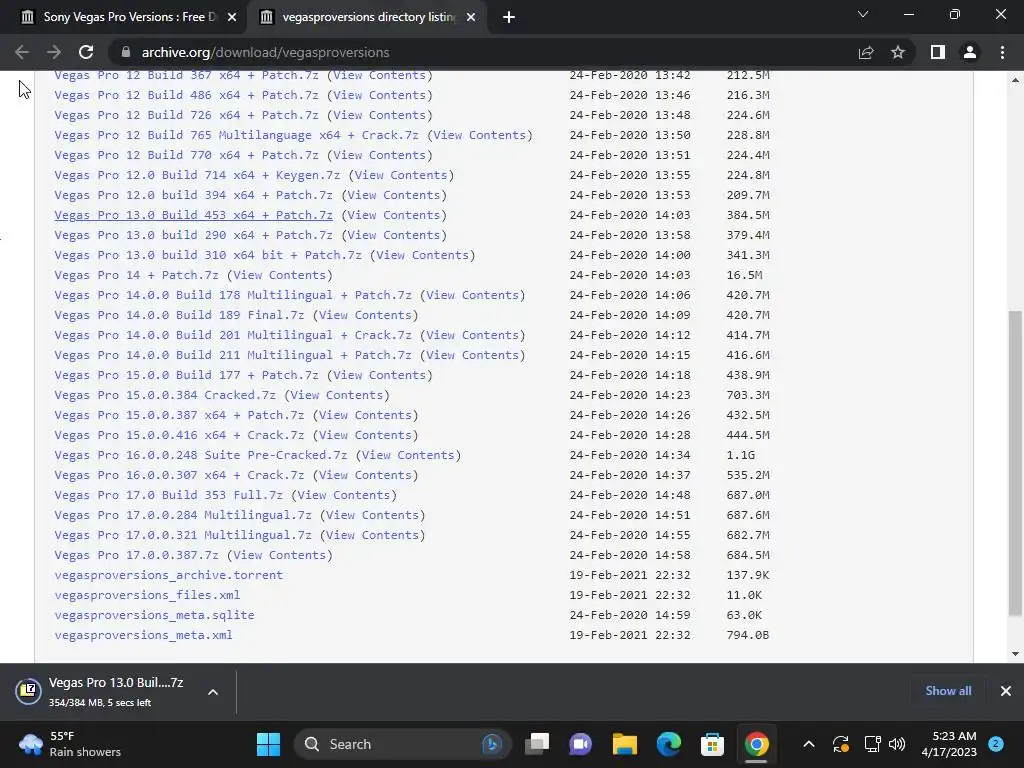Open vegasproversions_meta.xml link

[x=143, y=635]
